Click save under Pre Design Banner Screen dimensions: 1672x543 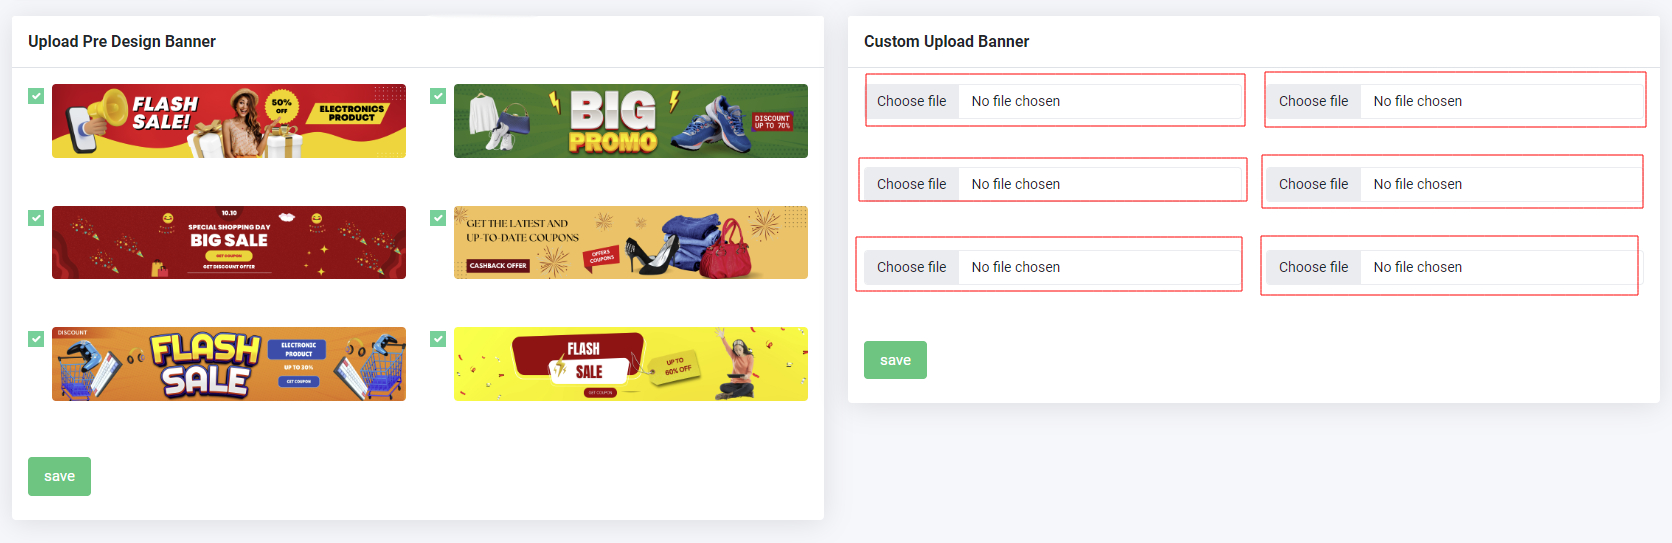point(59,476)
